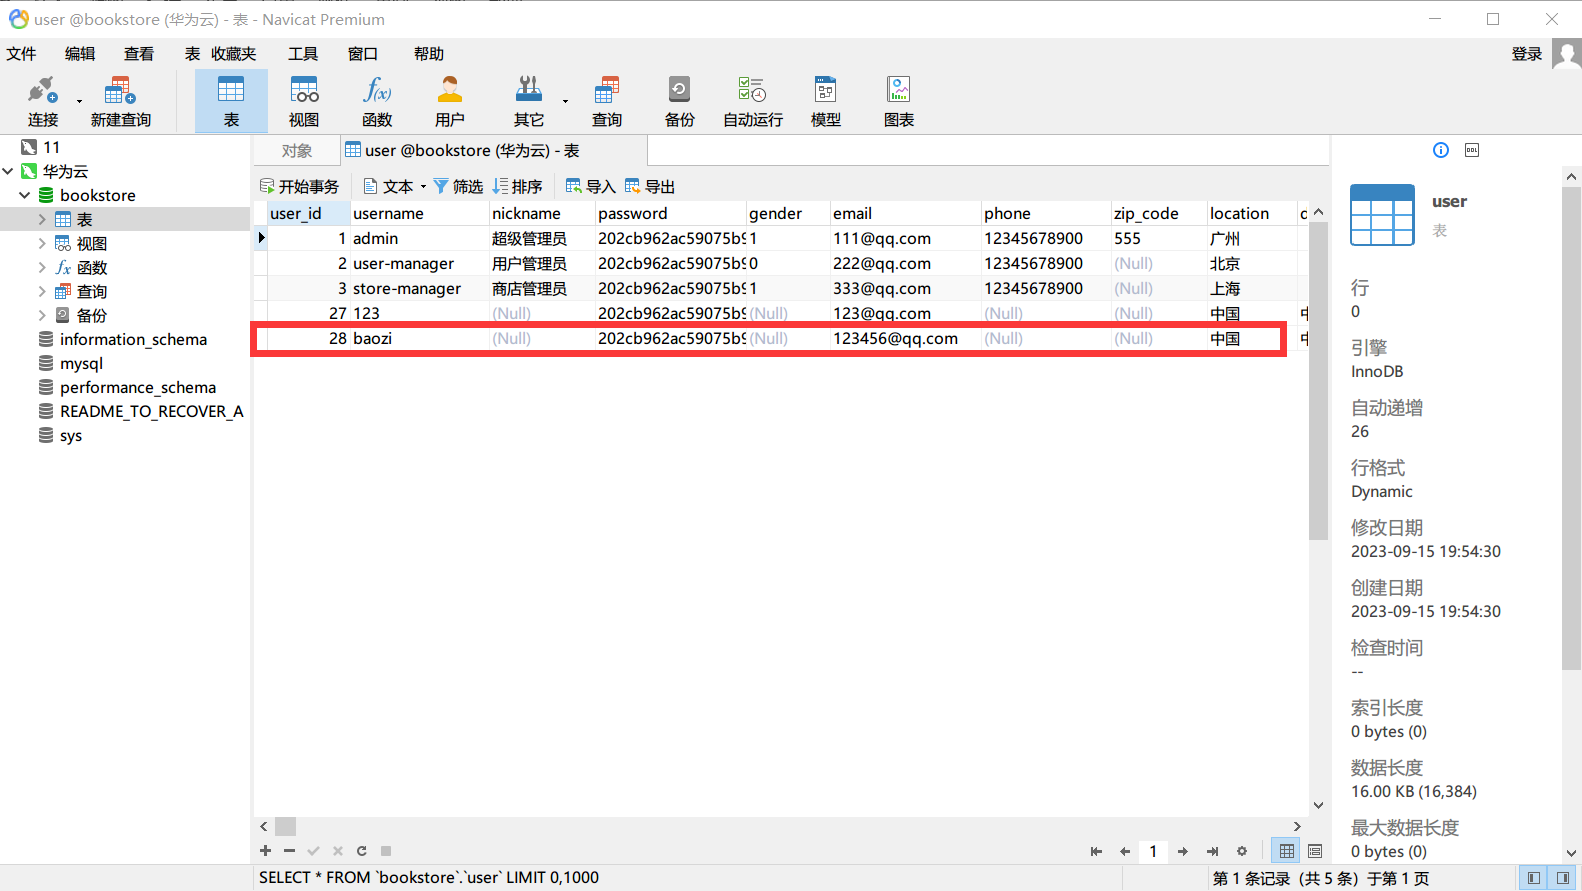This screenshot has height=891, width=1582.
Task: Open the page settings gear icon
Action: (1242, 851)
